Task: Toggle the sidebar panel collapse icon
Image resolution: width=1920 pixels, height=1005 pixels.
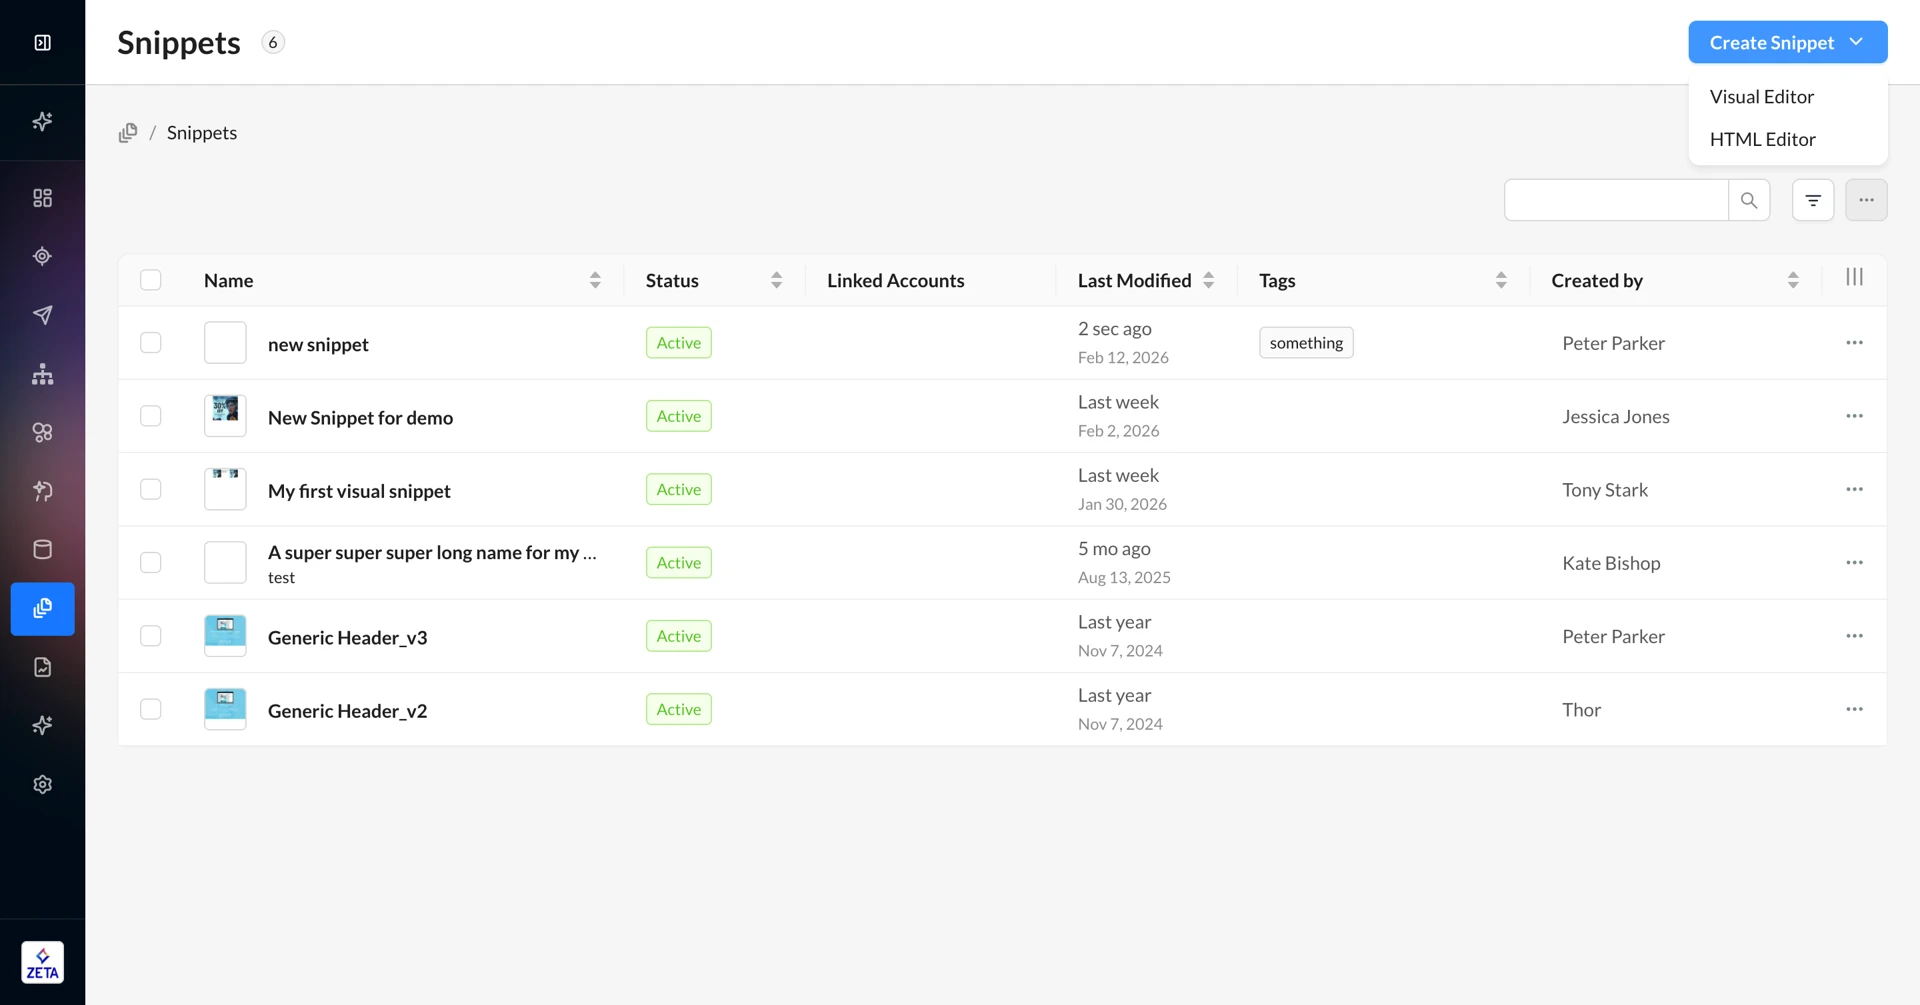Action: (42, 42)
